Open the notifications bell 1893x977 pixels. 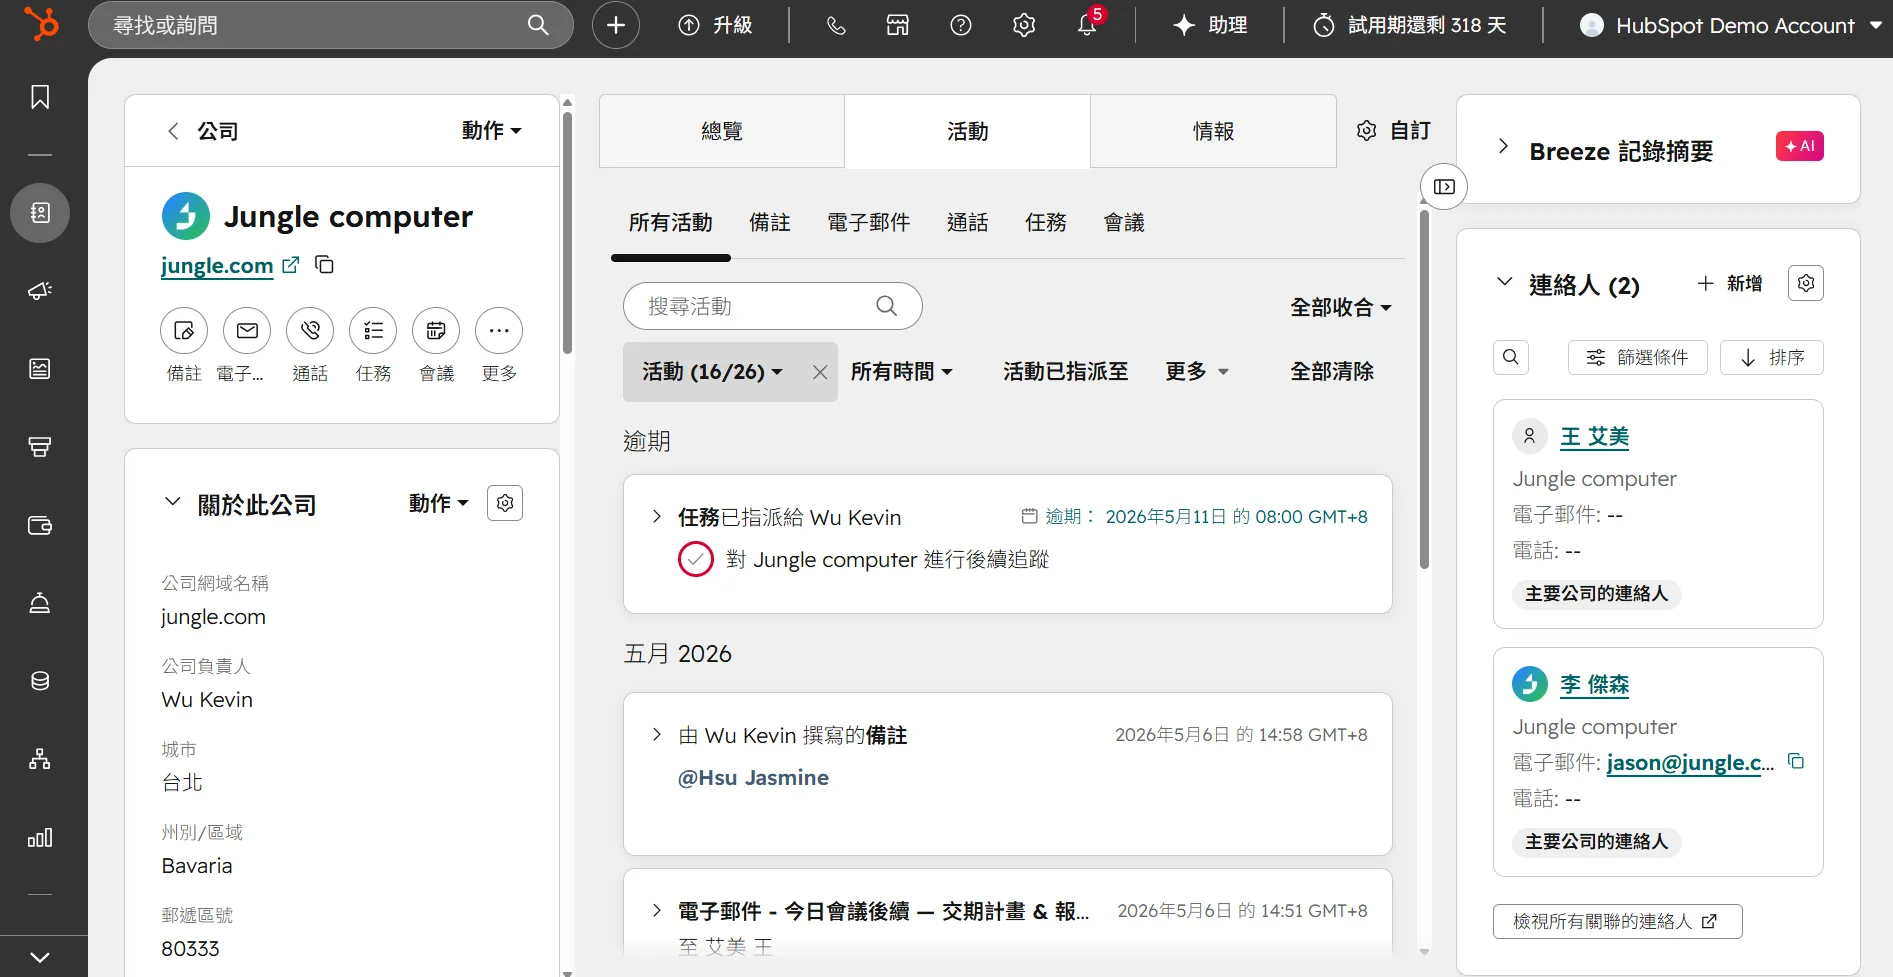coord(1087,25)
